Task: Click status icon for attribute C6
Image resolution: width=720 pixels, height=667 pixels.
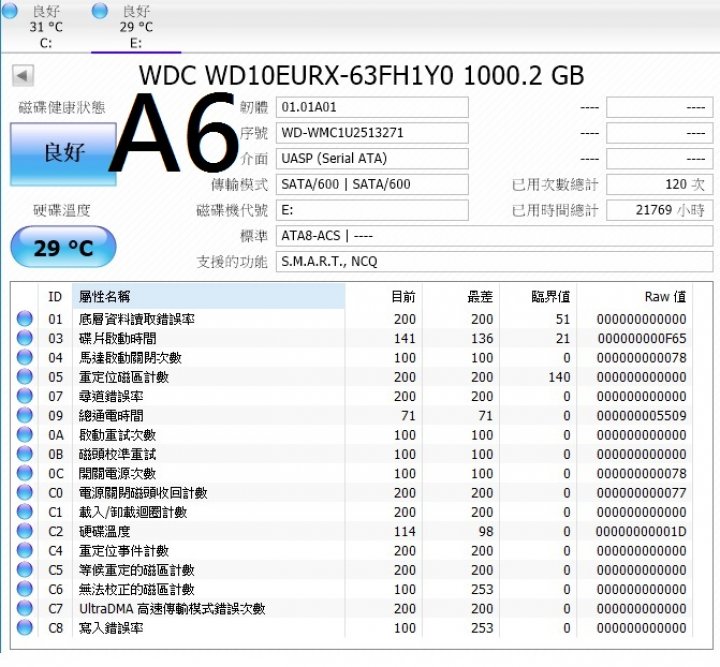Action: point(25,589)
